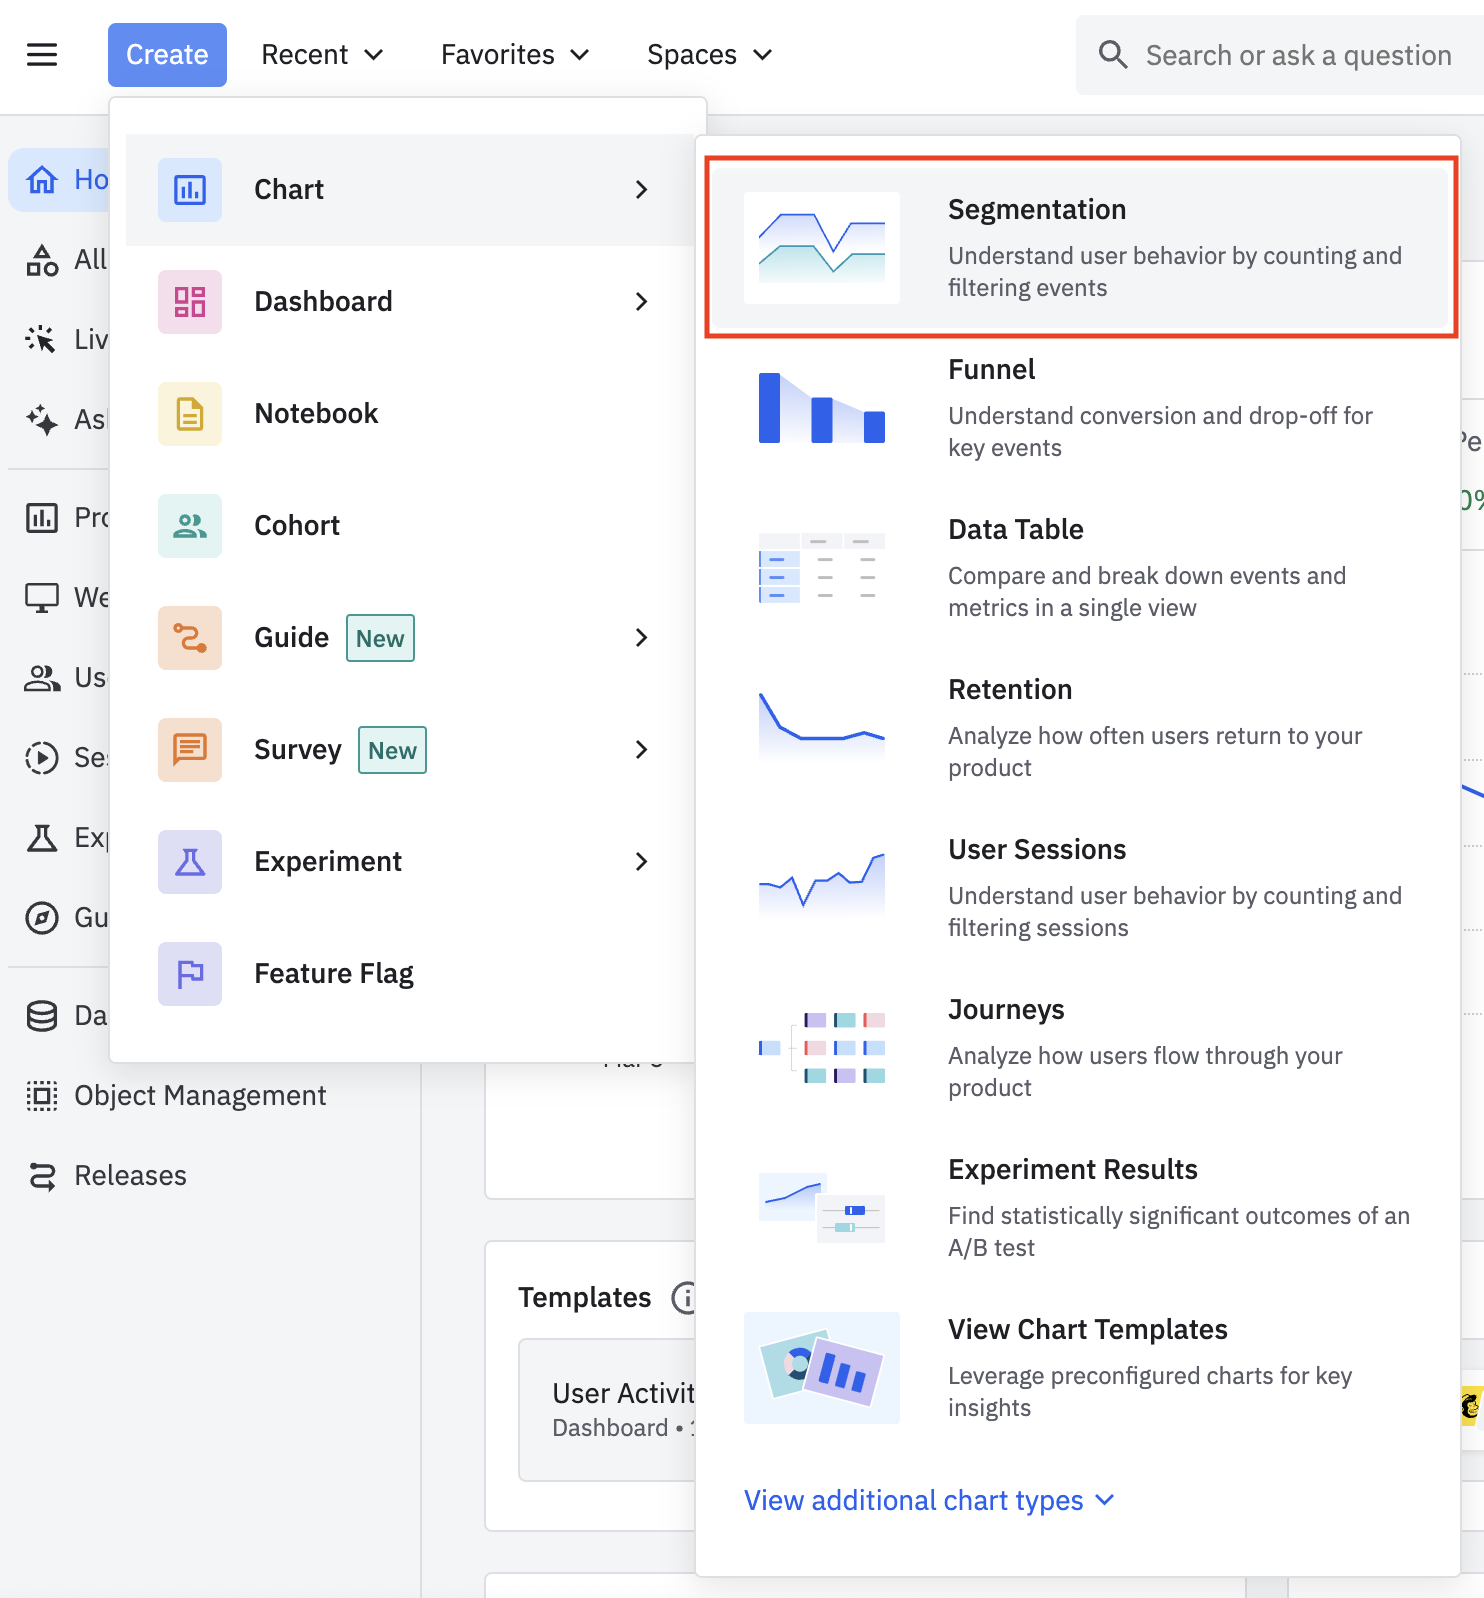Select the Funnel chart thumbnail
1484x1598 pixels.
click(822, 408)
